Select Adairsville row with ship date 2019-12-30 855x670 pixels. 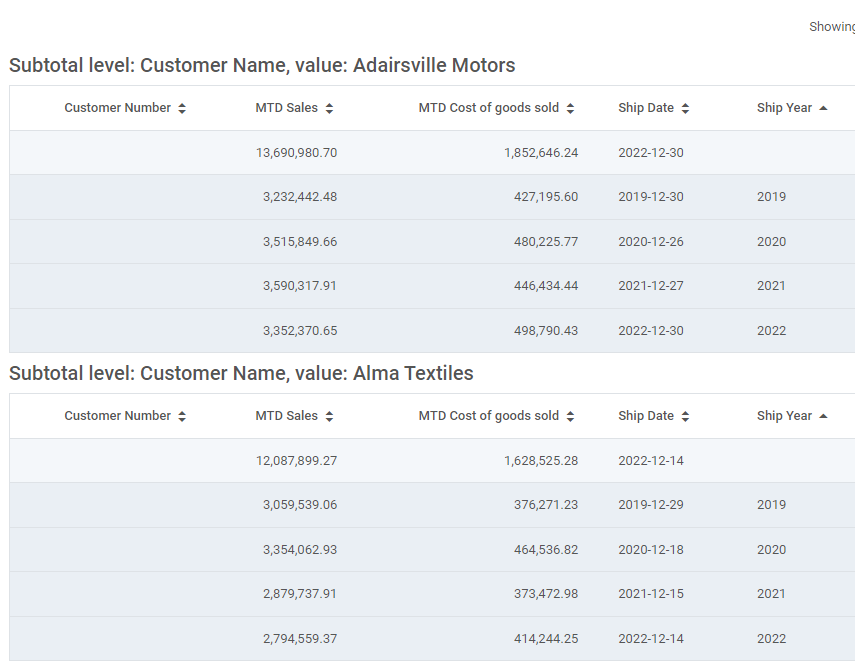tap(432, 197)
